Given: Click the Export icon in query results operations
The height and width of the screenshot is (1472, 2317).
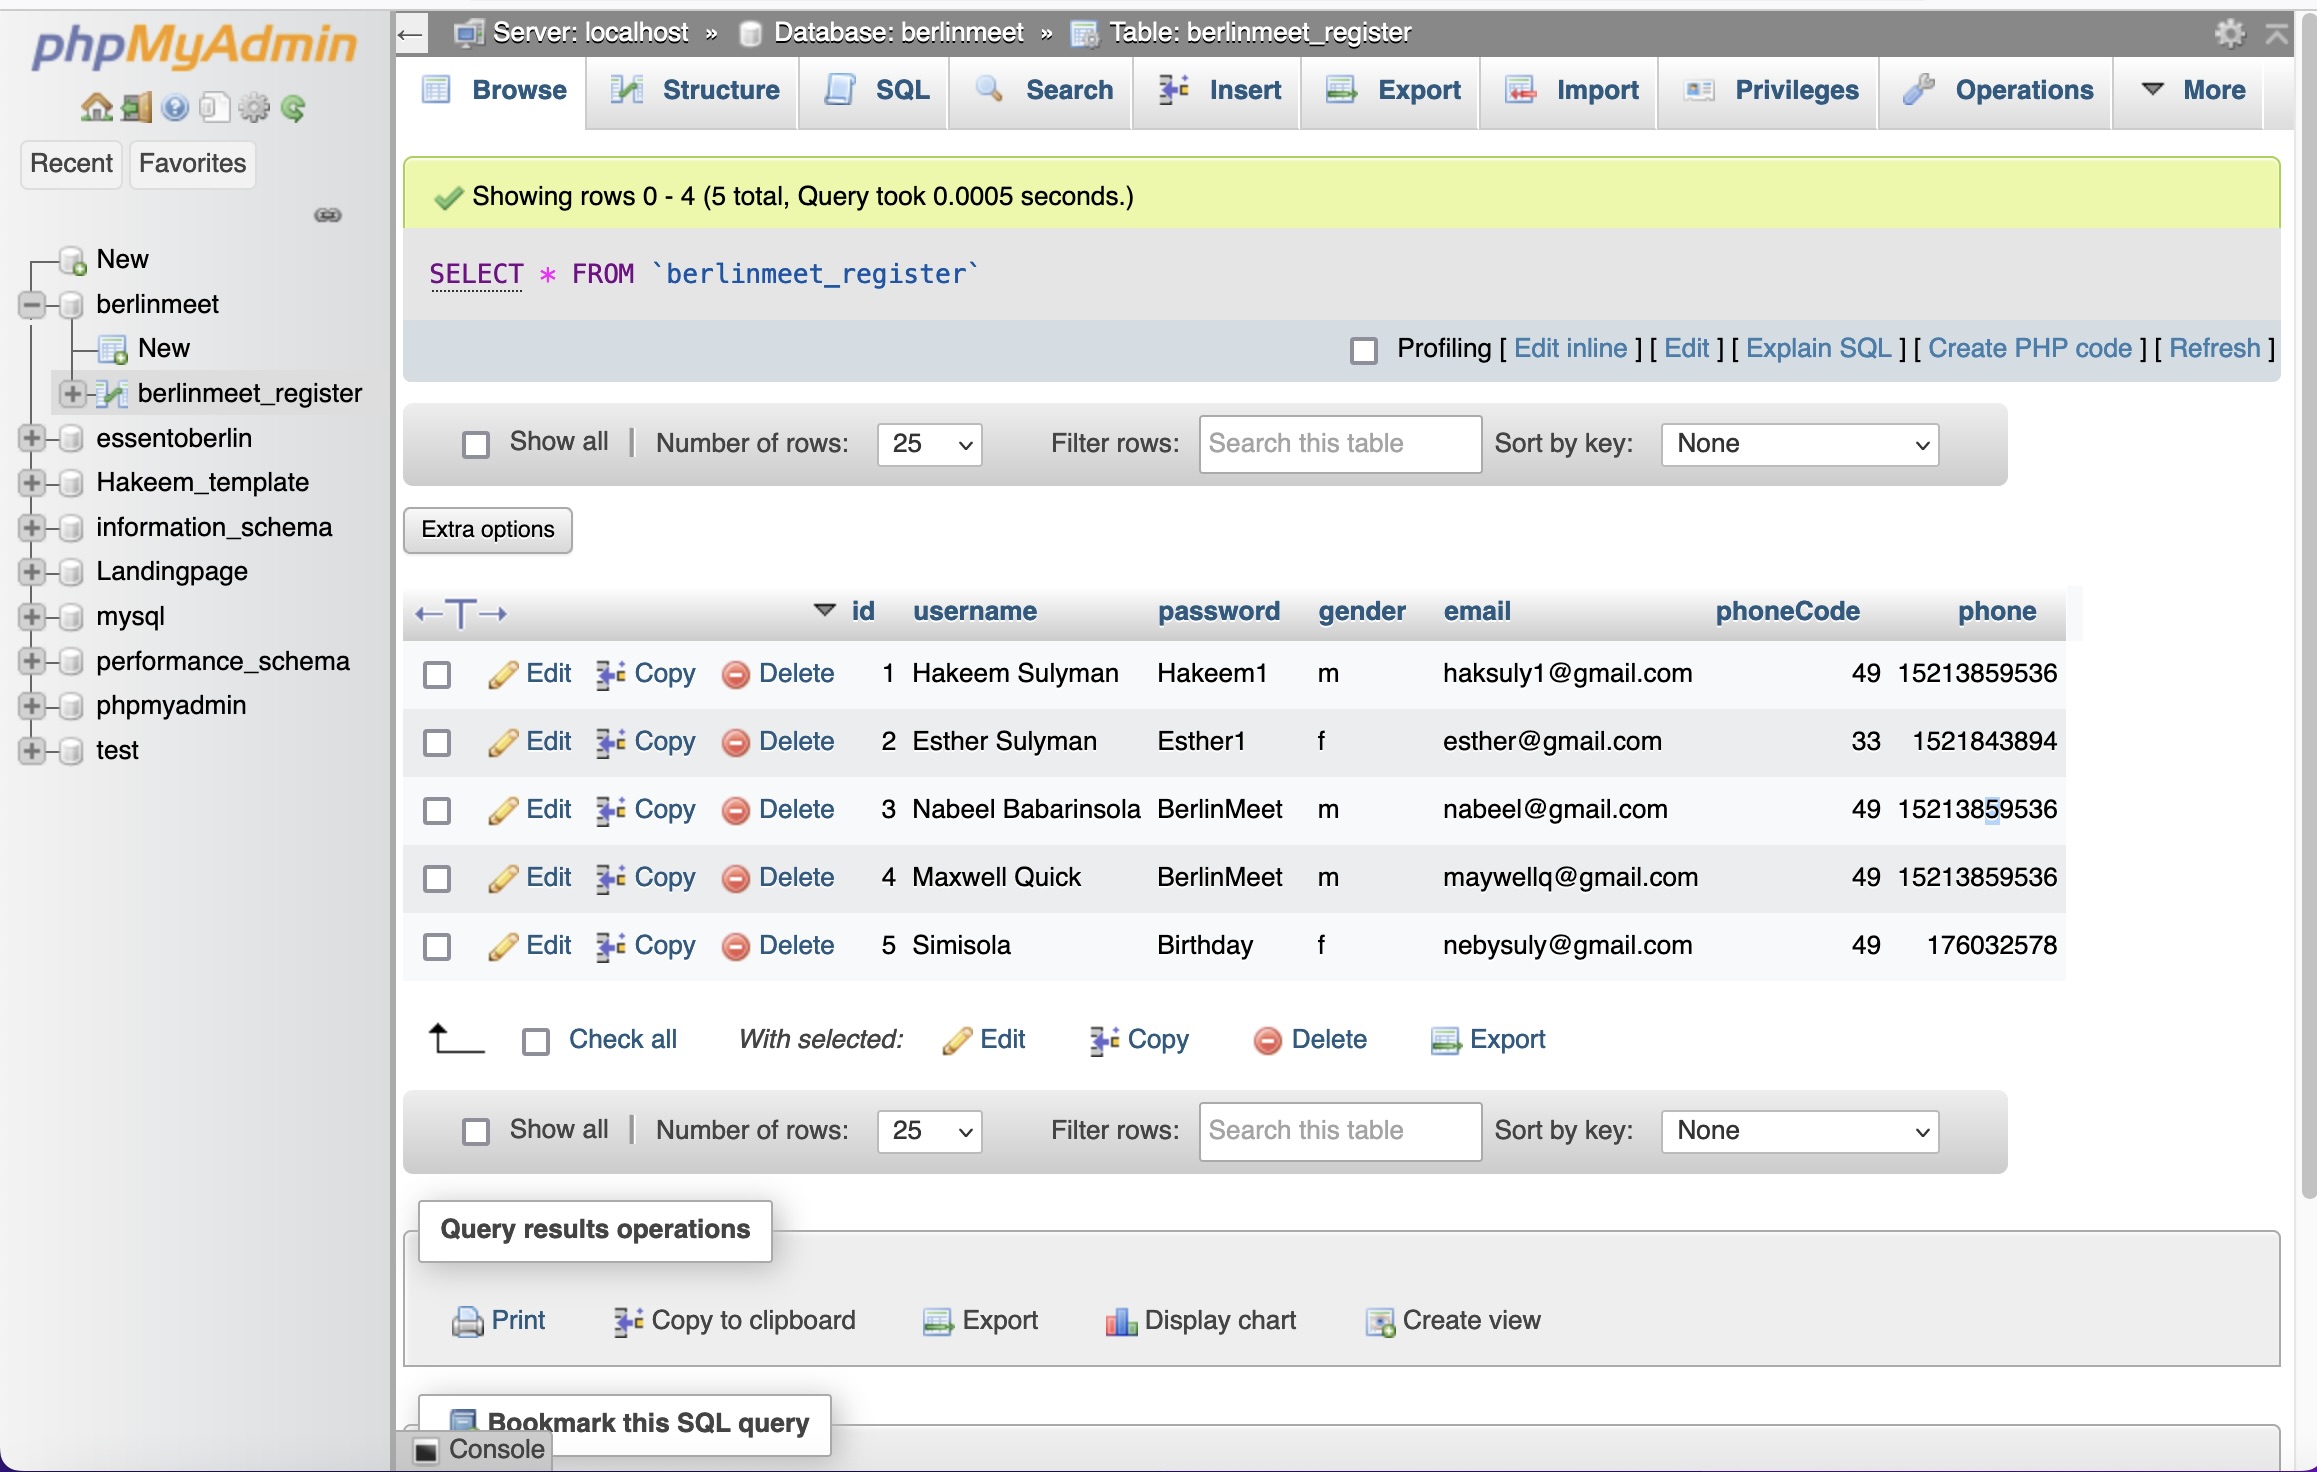Looking at the screenshot, I should coord(937,1322).
